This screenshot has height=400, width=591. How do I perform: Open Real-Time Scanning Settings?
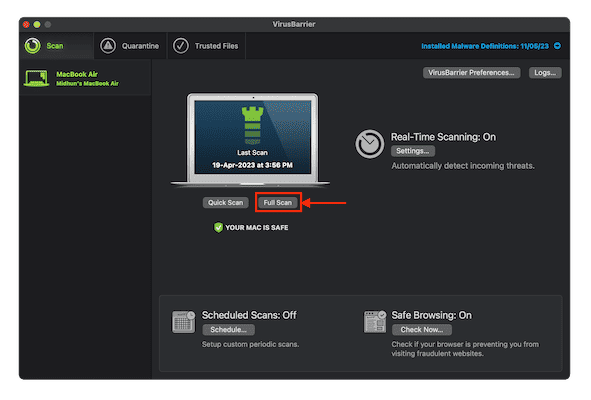tap(413, 151)
